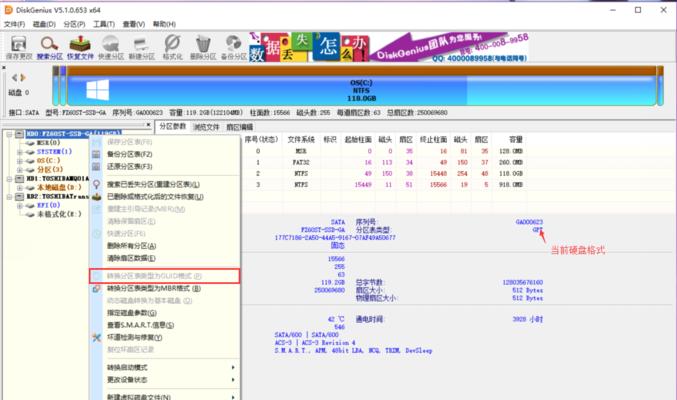Click the 搜索分区 magnifier toolbar icon
This screenshot has width=677, height=400.
pyautogui.click(x=49, y=44)
